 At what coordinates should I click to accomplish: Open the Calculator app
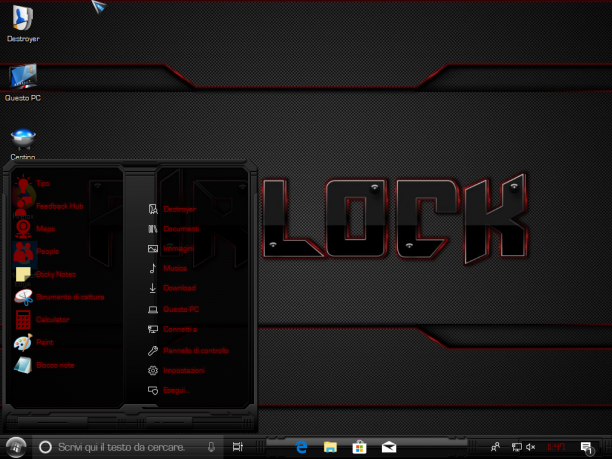(42, 320)
